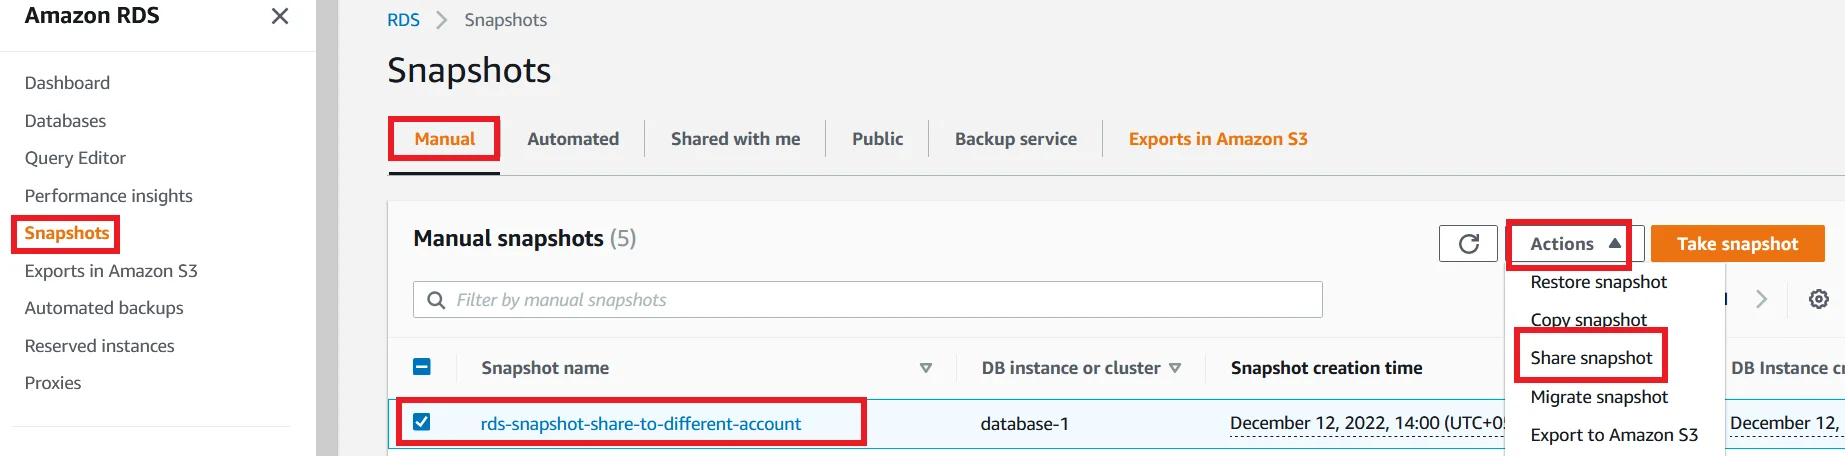Image resolution: width=1845 pixels, height=456 pixels.
Task: Open sidebar Exports in Amazon S3
Action: [x=111, y=271]
